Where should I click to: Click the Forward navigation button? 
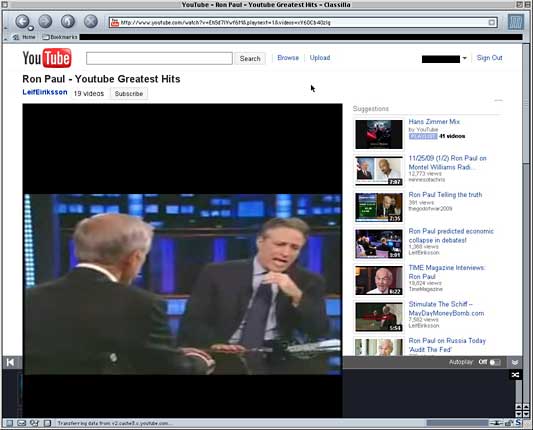tap(45, 21)
